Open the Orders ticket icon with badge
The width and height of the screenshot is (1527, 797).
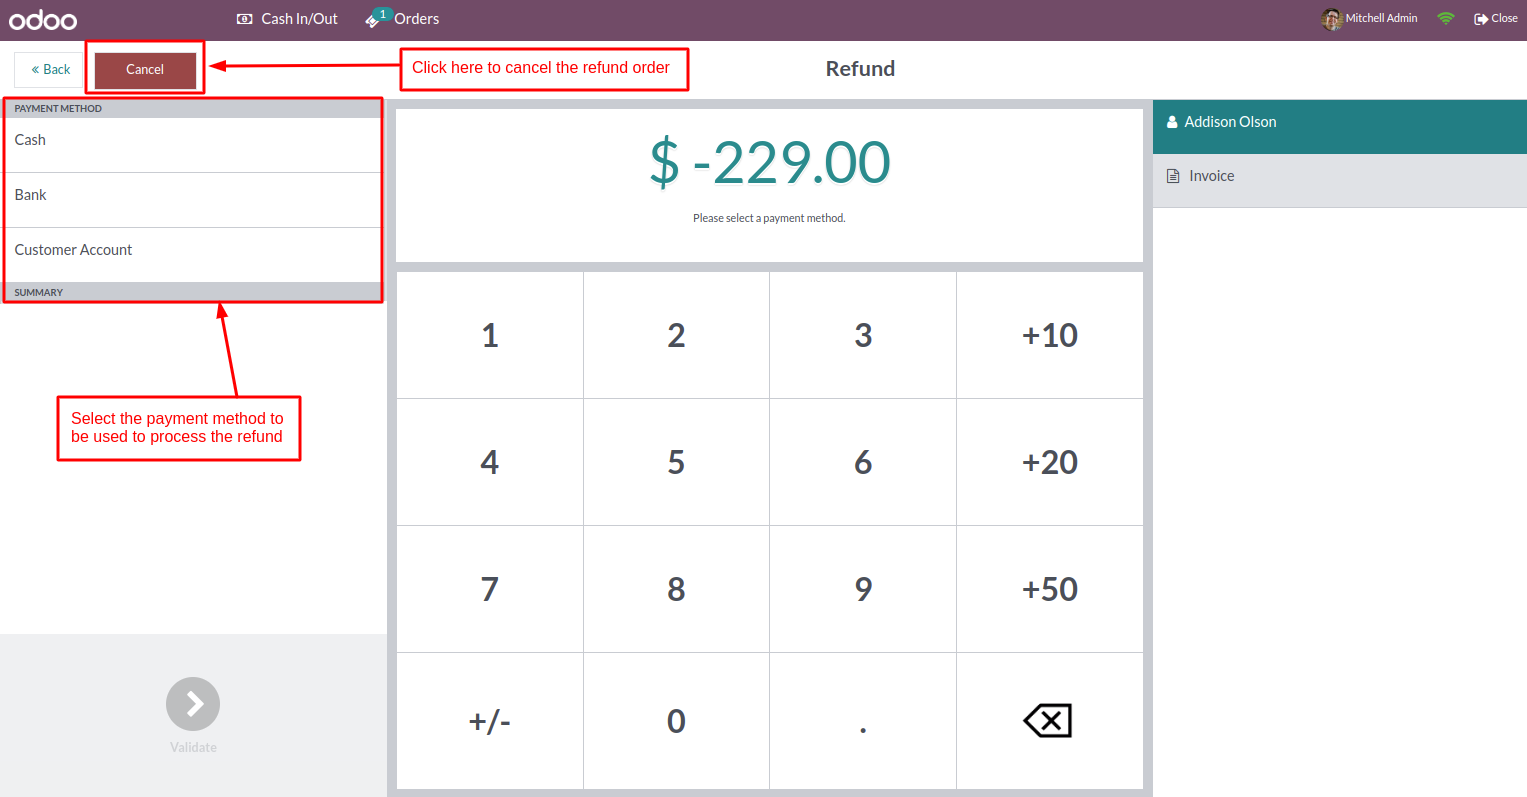[377, 18]
